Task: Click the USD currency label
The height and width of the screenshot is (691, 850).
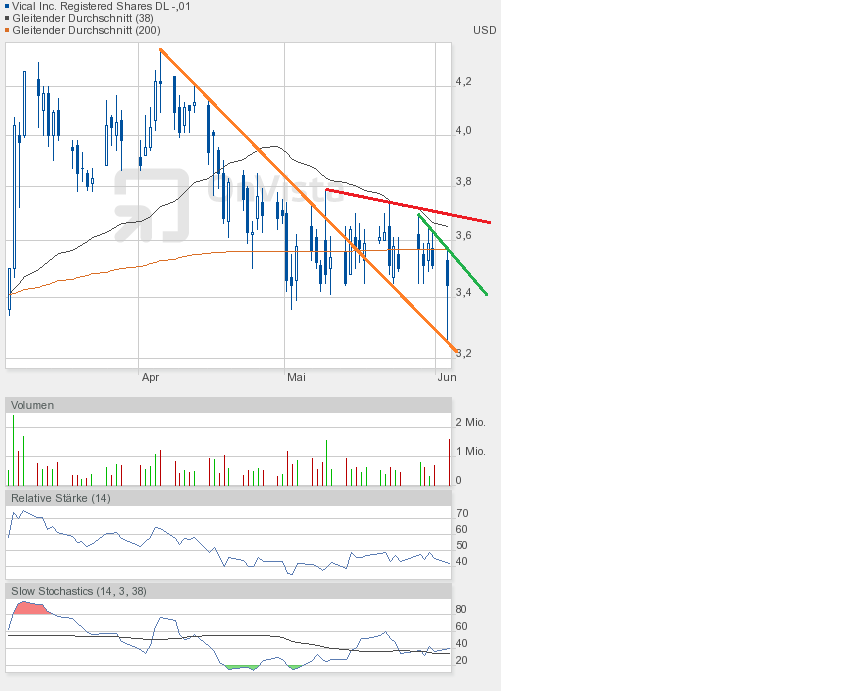Action: pos(485,30)
